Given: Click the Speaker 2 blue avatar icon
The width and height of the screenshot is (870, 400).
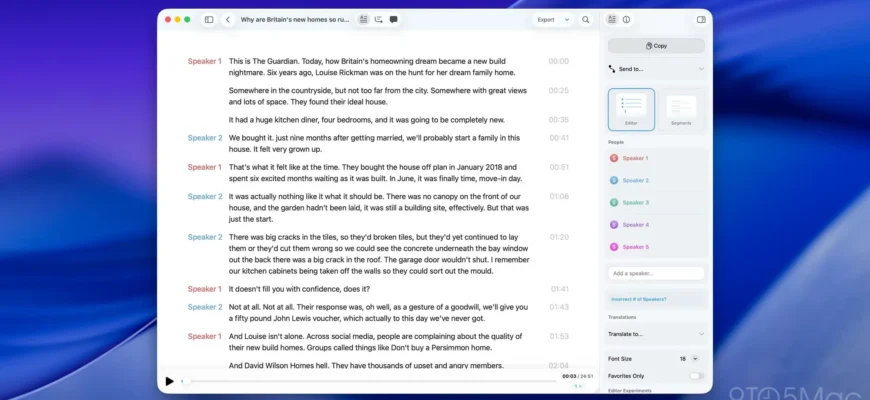Looking at the screenshot, I should coord(614,180).
